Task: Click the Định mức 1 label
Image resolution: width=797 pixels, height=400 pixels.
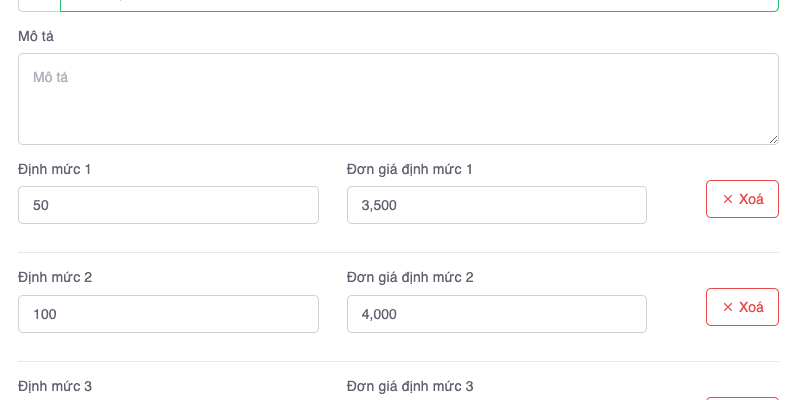Action: (x=54, y=169)
